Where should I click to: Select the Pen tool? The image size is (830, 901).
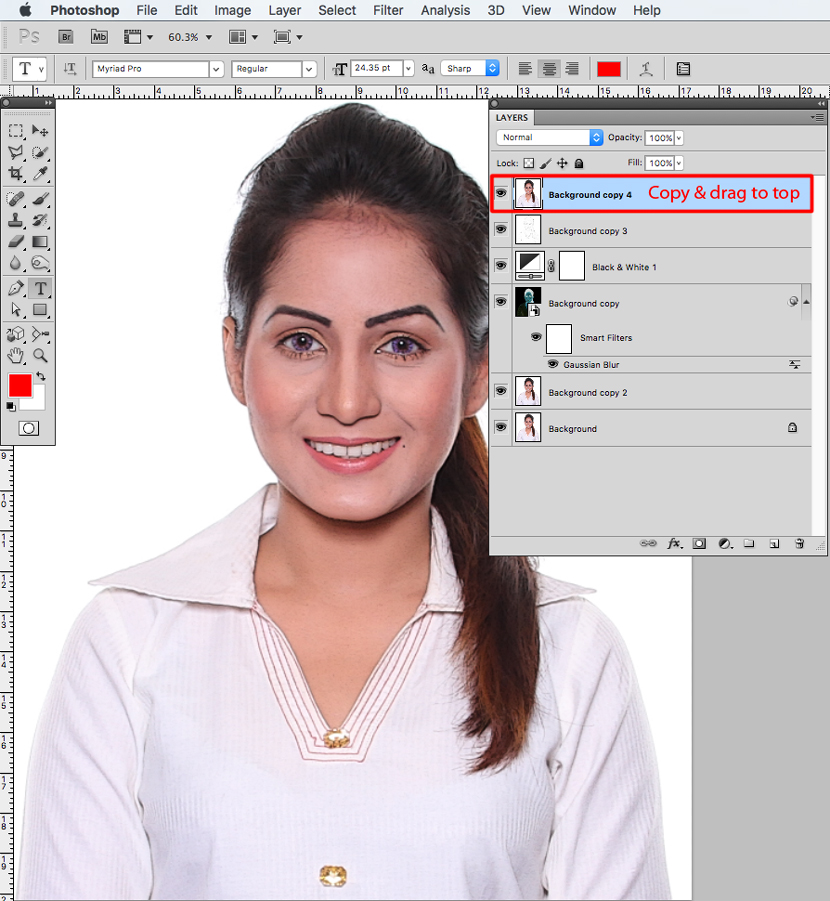click(x=16, y=288)
